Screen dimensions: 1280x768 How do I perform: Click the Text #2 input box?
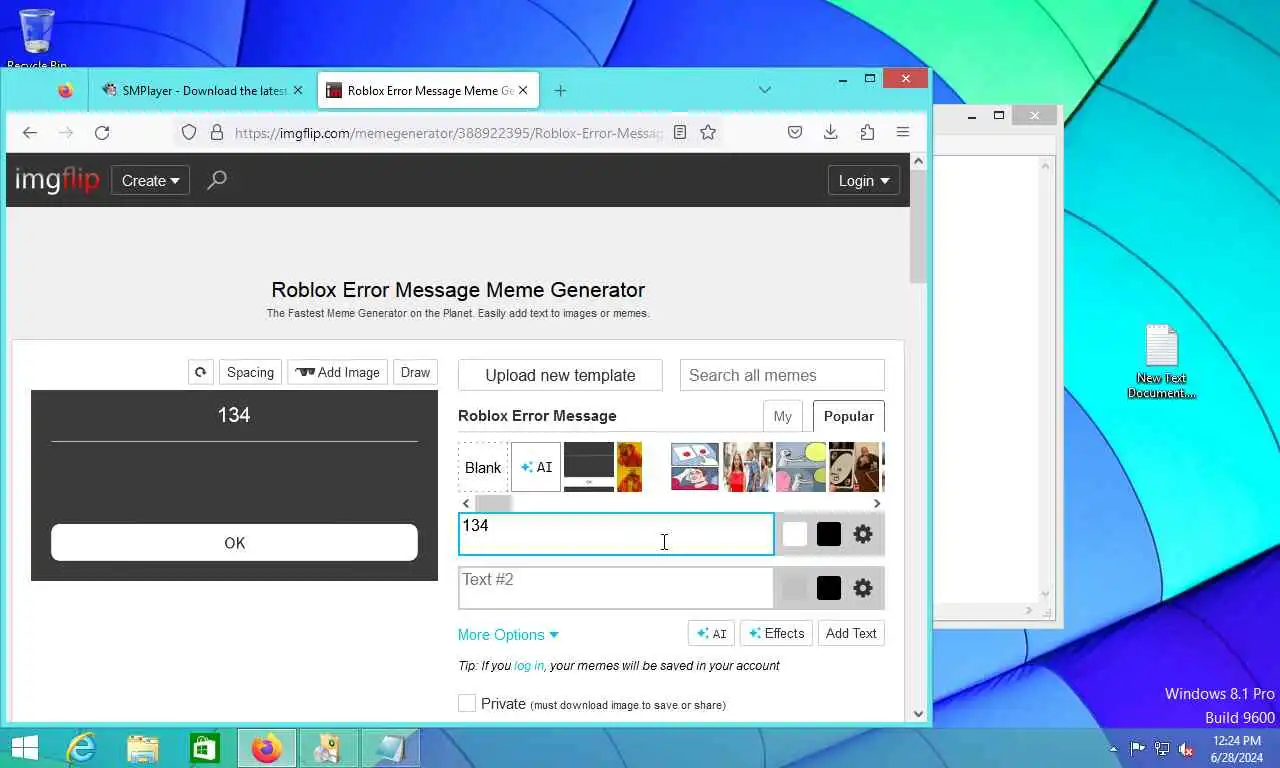pyautogui.click(x=616, y=588)
